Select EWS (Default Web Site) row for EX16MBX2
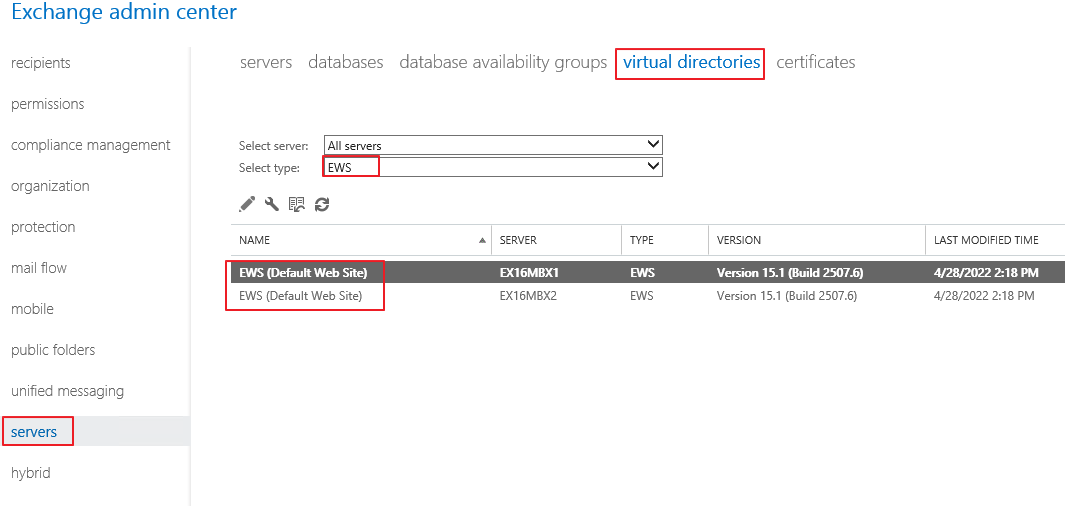This screenshot has height=506, width=1065. pyautogui.click(x=648, y=296)
